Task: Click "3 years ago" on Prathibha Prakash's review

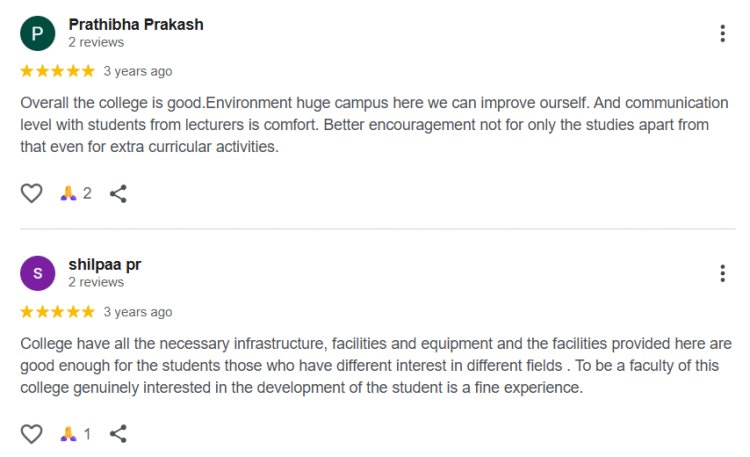Action: [x=138, y=71]
